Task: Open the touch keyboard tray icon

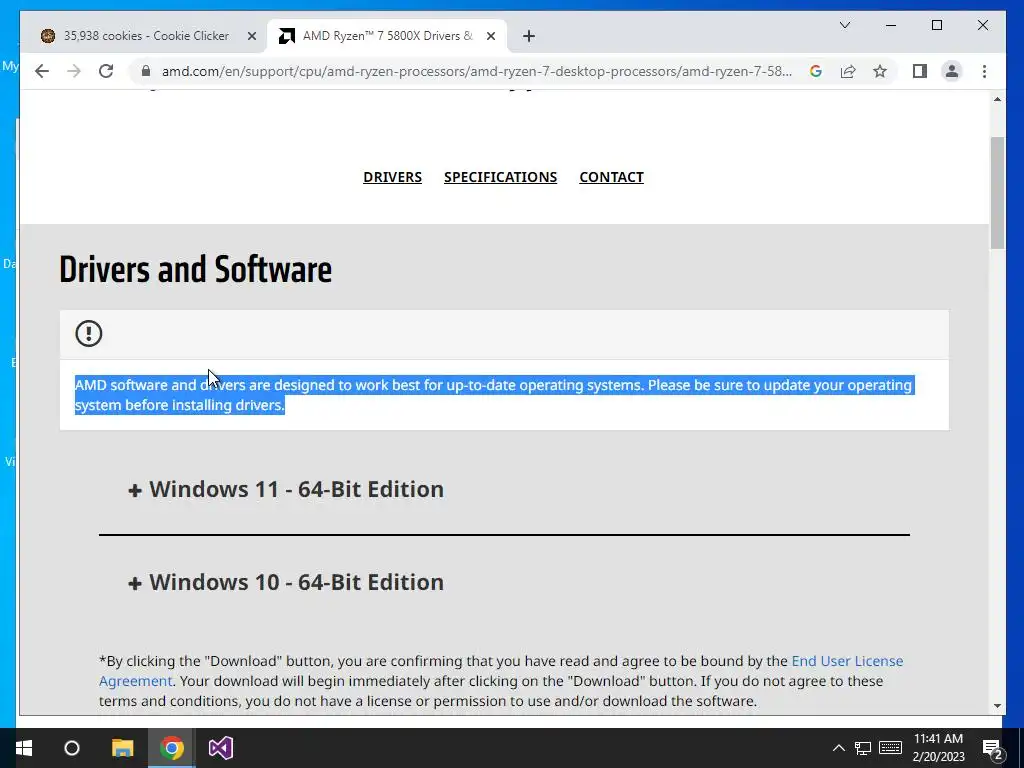Action: 890,748
